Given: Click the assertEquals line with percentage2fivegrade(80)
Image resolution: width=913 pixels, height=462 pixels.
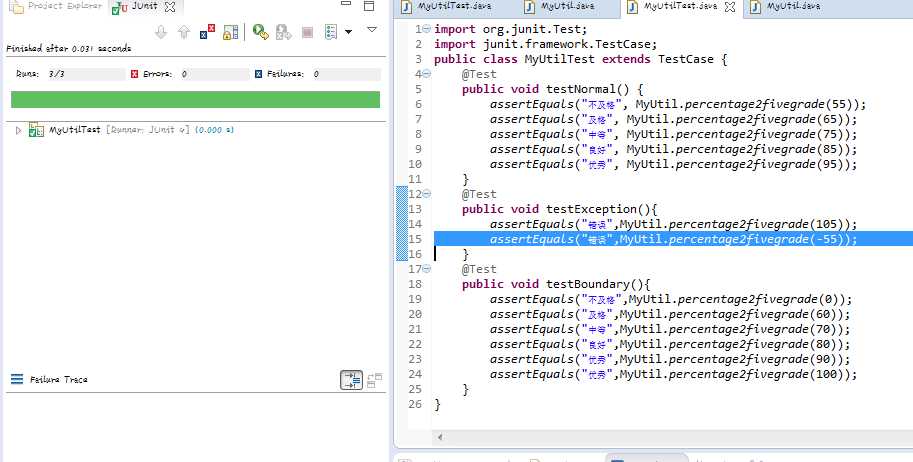Looking at the screenshot, I should (x=670, y=344).
